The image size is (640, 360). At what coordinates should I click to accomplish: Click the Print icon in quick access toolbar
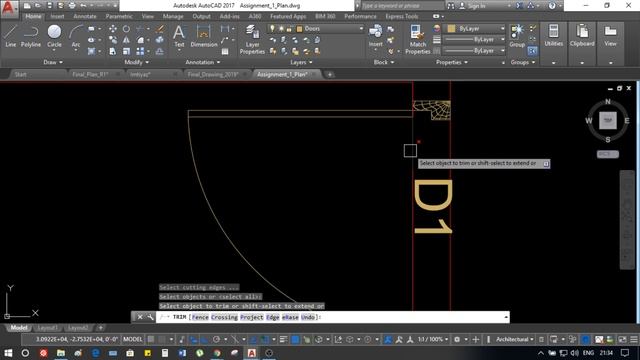click(72, 6)
